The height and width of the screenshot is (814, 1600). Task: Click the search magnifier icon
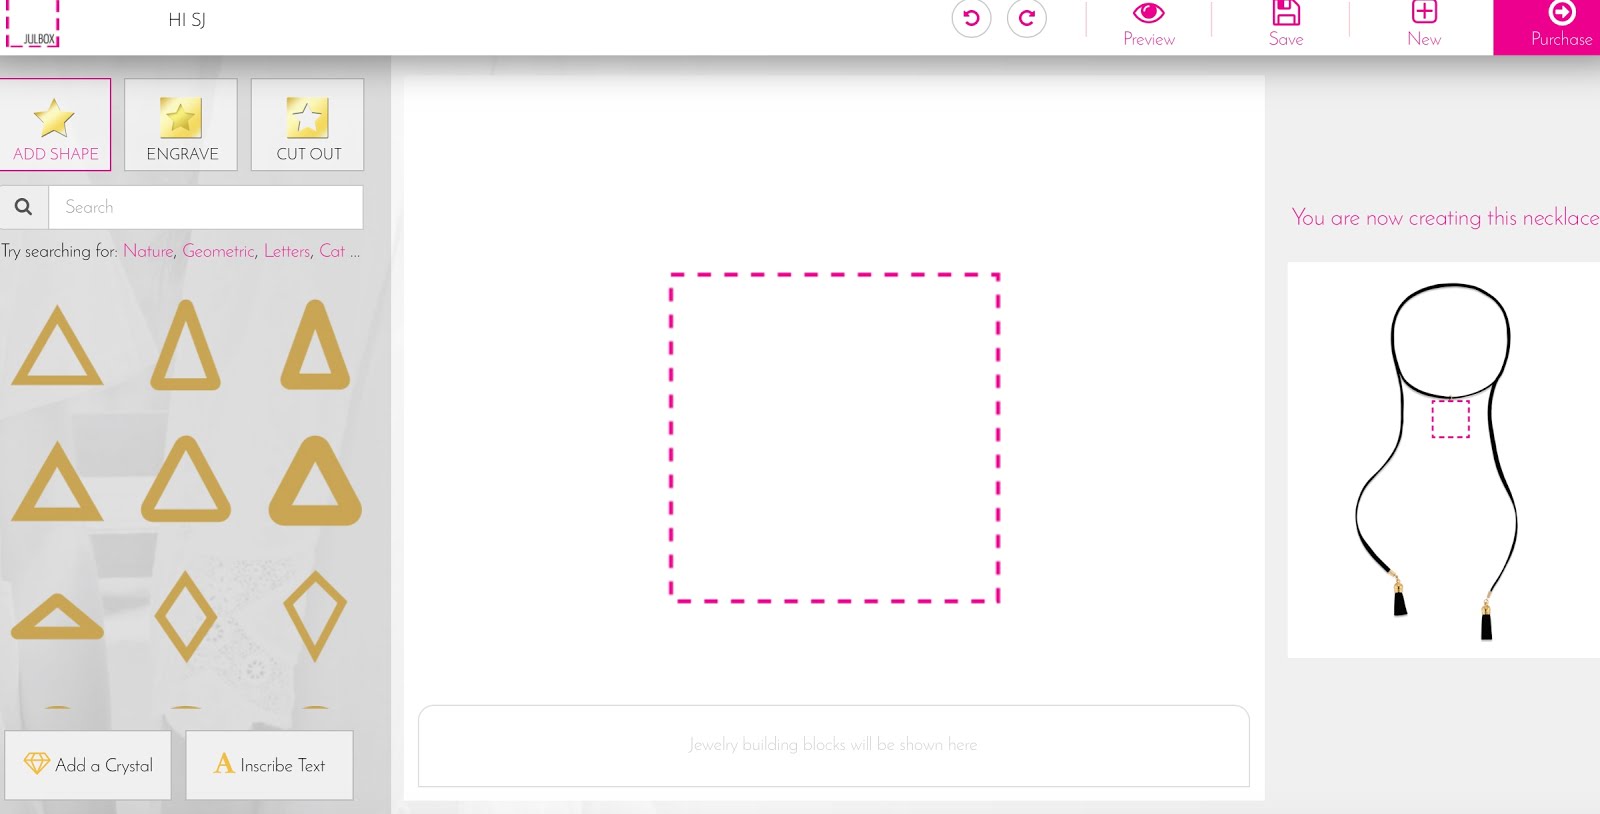(23, 207)
